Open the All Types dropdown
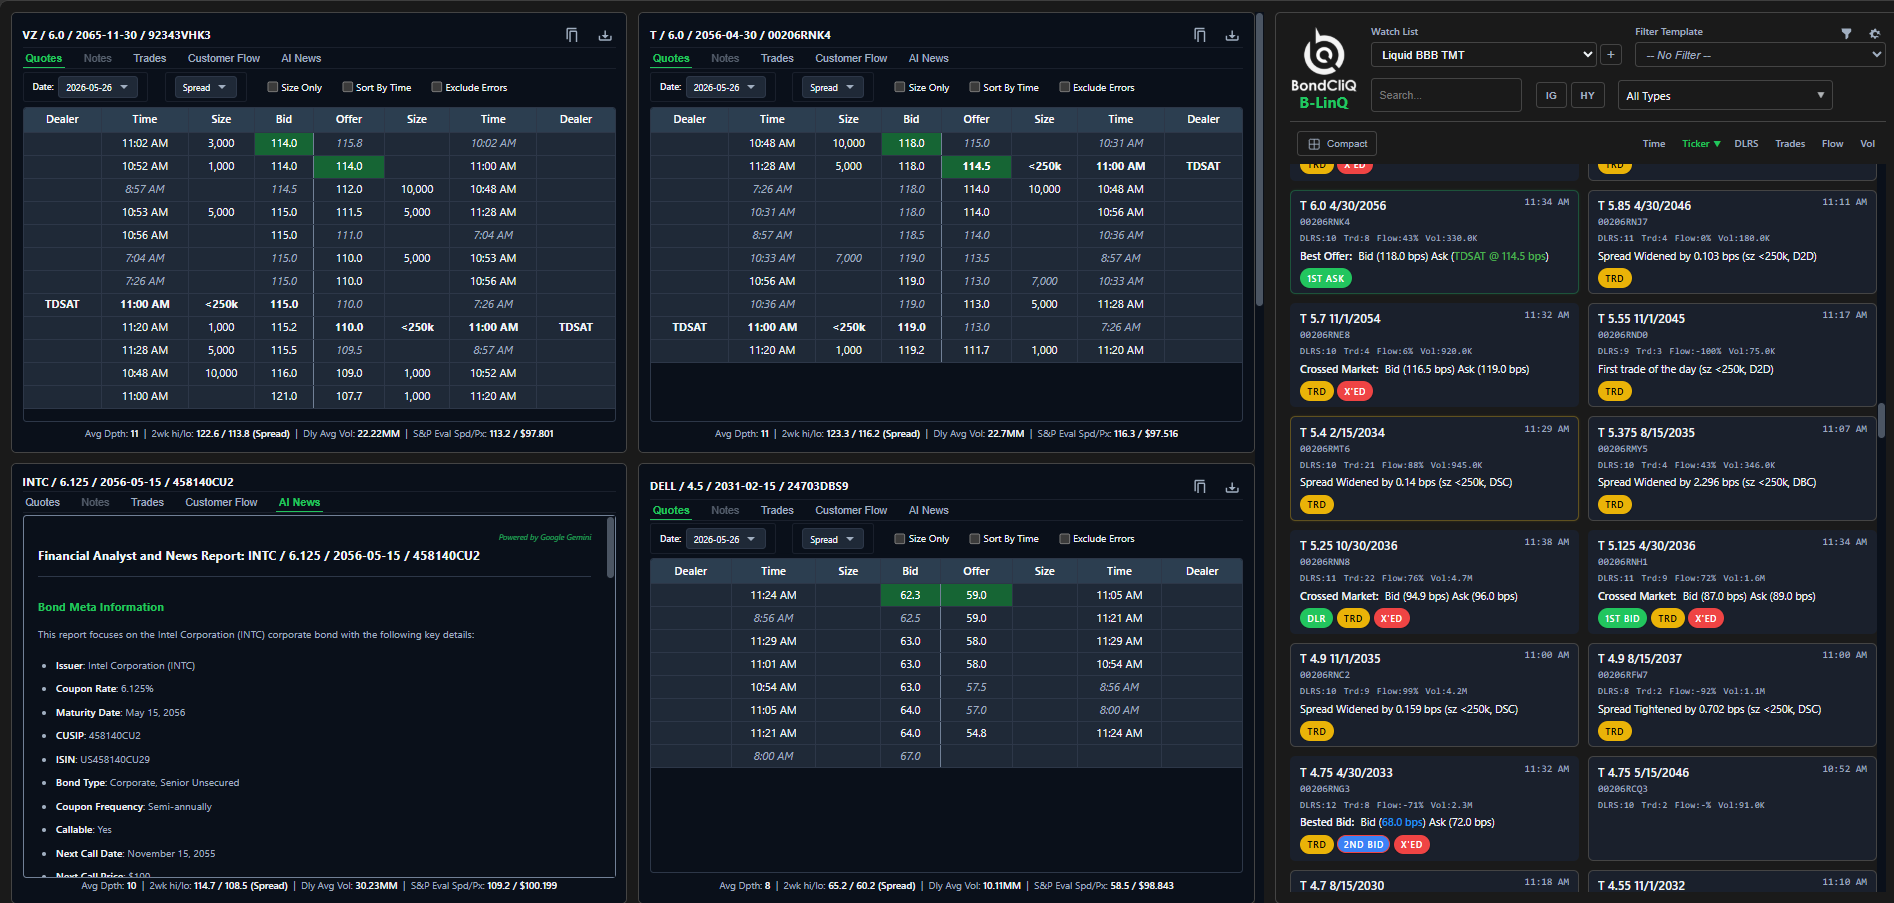The height and width of the screenshot is (903, 1894). pyautogui.click(x=1725, y=95)
